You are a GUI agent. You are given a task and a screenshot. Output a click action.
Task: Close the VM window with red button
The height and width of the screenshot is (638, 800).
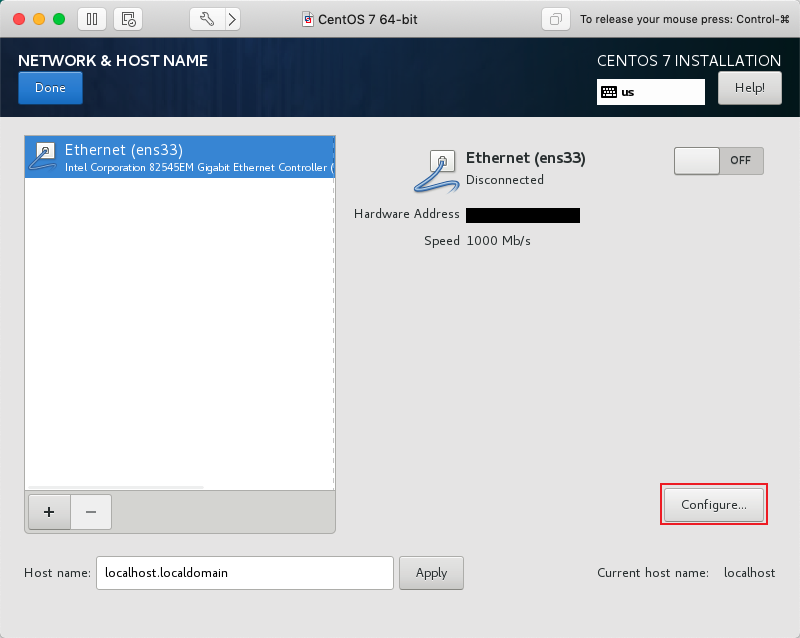tap(19, 19)
